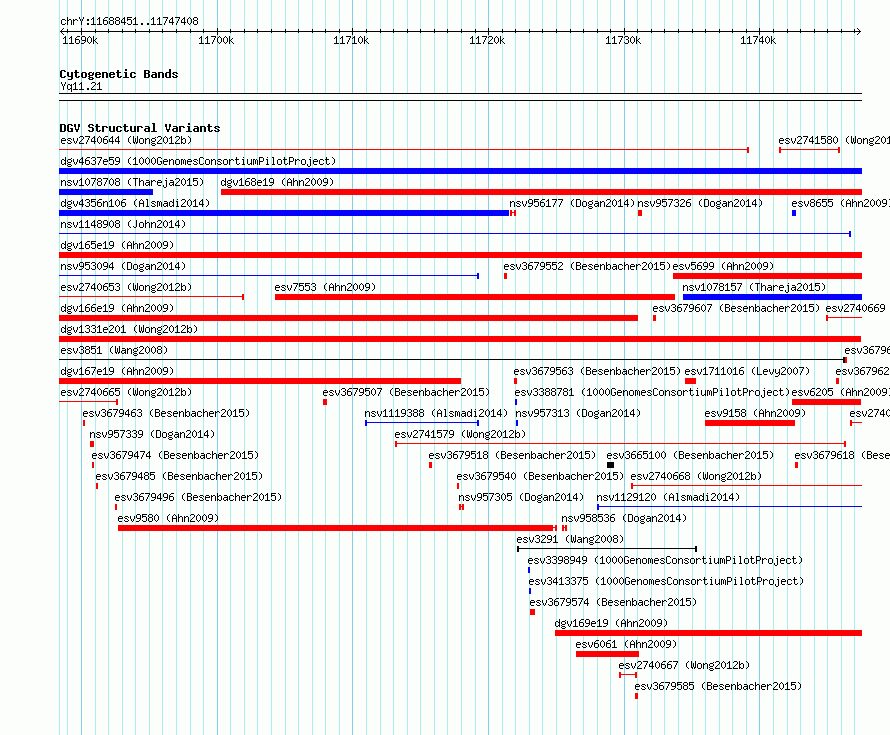Select esv3413375 1000GenomesConsortiumPilotProject label
890x735 pixels.
coord(666,581)
